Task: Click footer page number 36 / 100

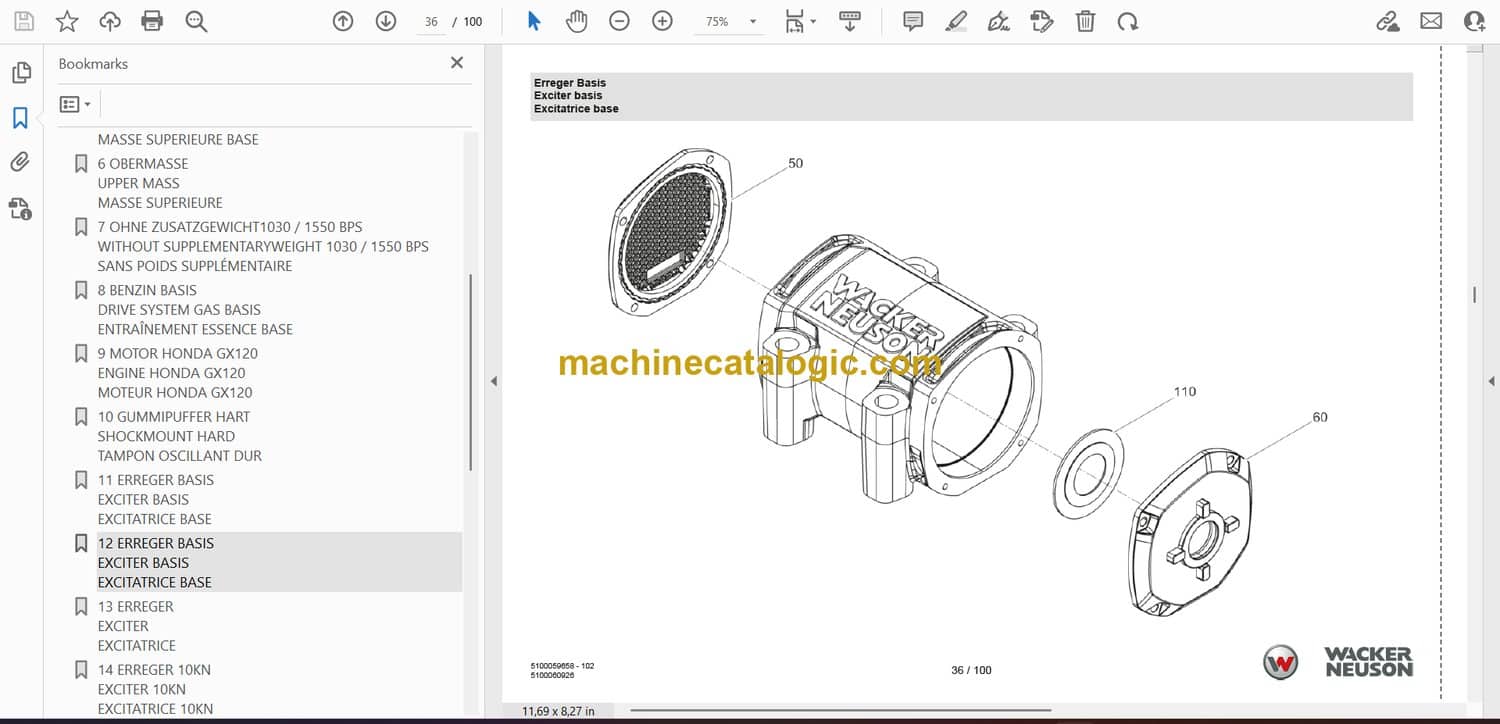Action: [971, 670]
